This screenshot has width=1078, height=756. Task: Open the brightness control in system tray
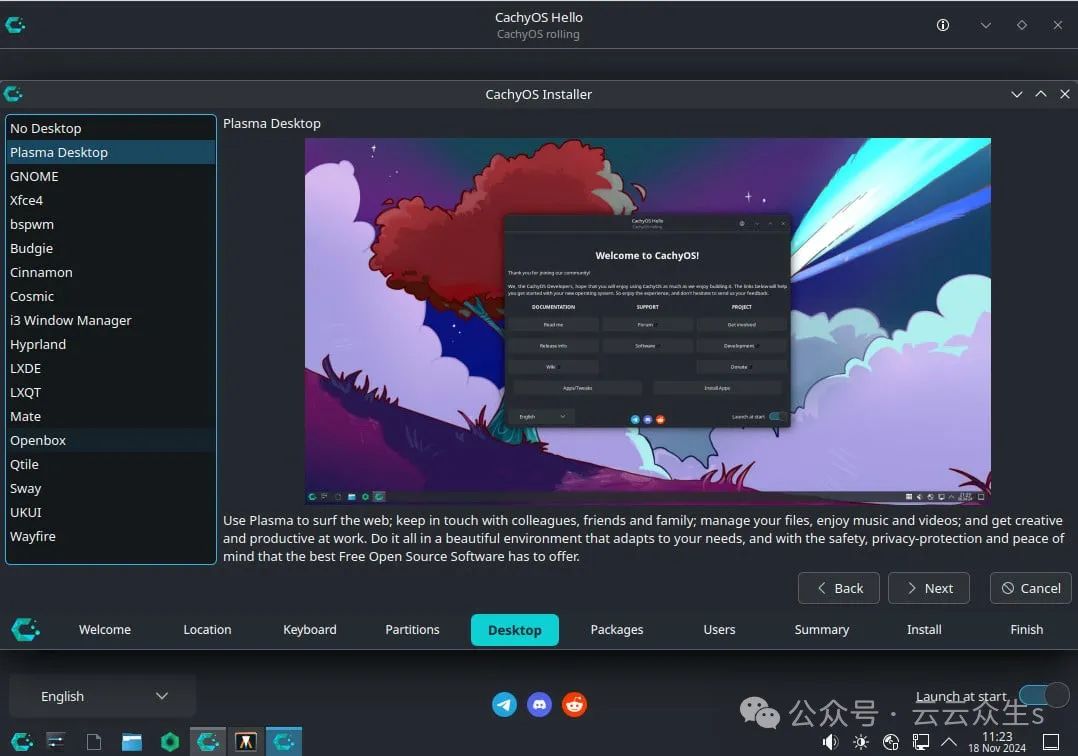861,742
